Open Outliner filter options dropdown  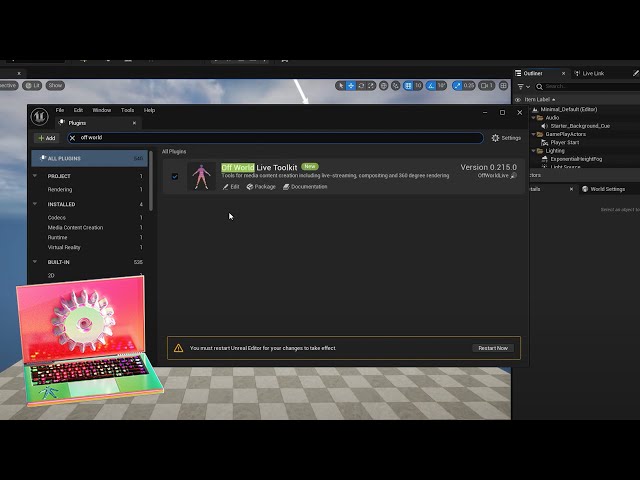click(x=523, y=87)
